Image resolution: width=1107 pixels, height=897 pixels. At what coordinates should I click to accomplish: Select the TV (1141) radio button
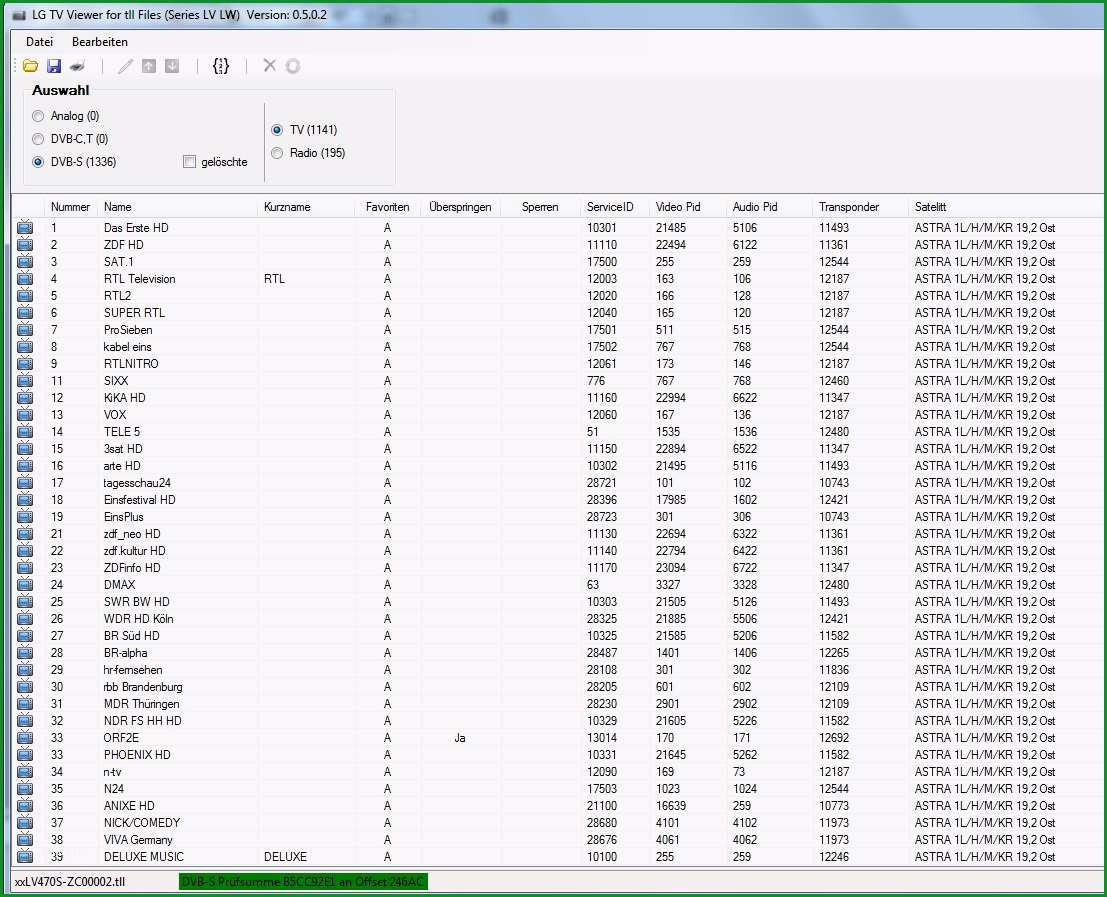click(277, 130)
